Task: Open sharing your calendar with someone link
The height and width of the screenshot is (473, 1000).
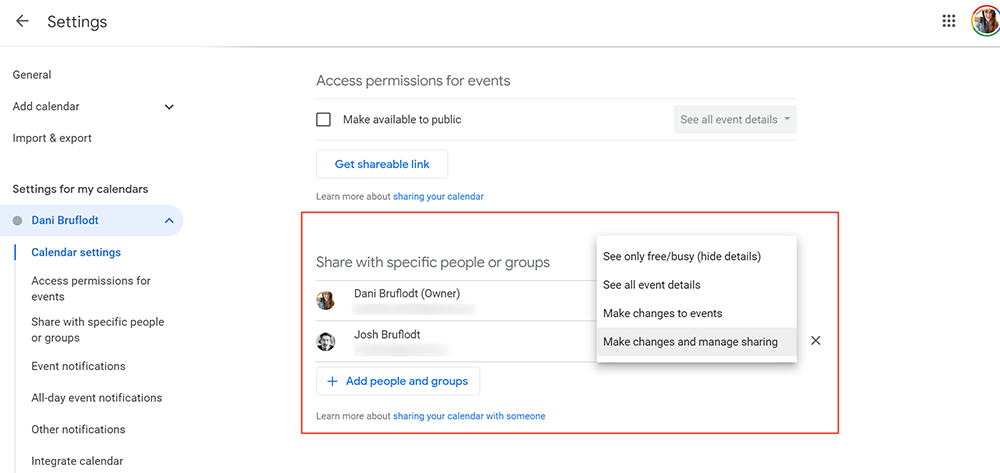Action: coord(469,416)
